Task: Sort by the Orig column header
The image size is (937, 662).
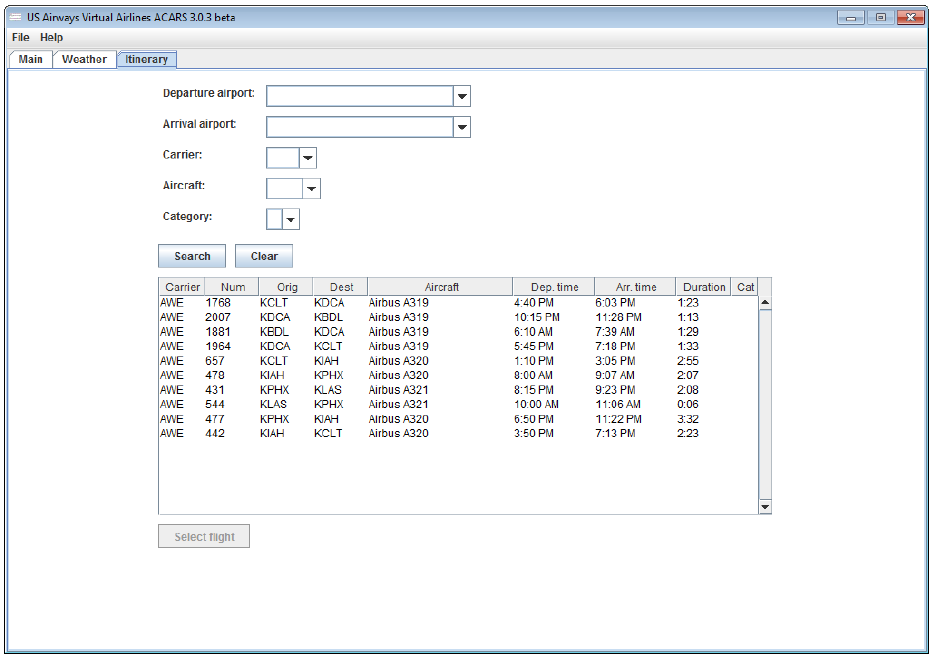Action: (x=287, y=287)
